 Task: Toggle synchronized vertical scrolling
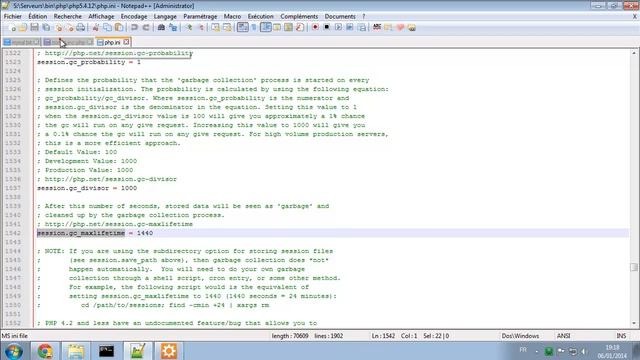click(x=215, y=27)
